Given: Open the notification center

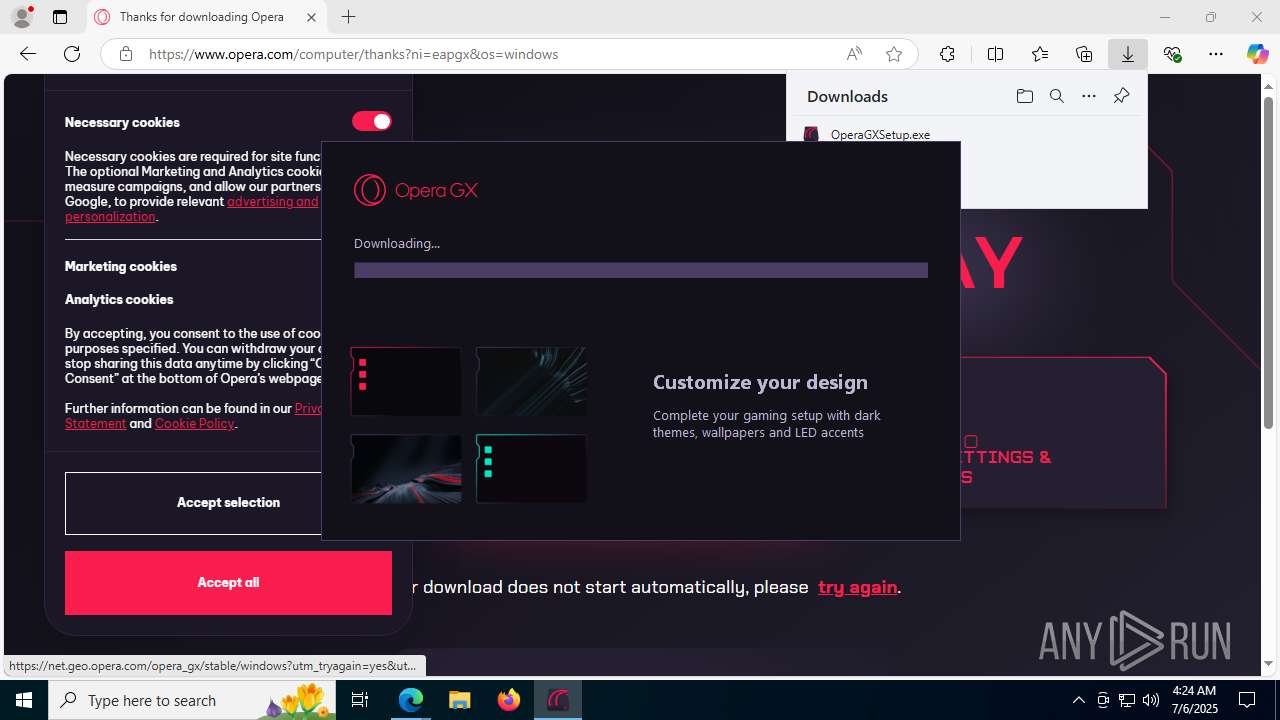Looking at the screenshot, I should 1247,700.
